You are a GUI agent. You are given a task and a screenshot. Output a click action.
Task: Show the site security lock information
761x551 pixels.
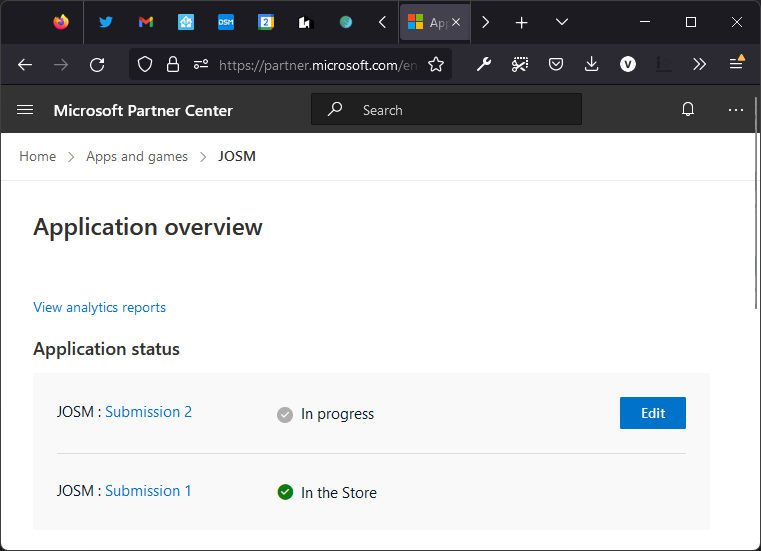point(173,64)
